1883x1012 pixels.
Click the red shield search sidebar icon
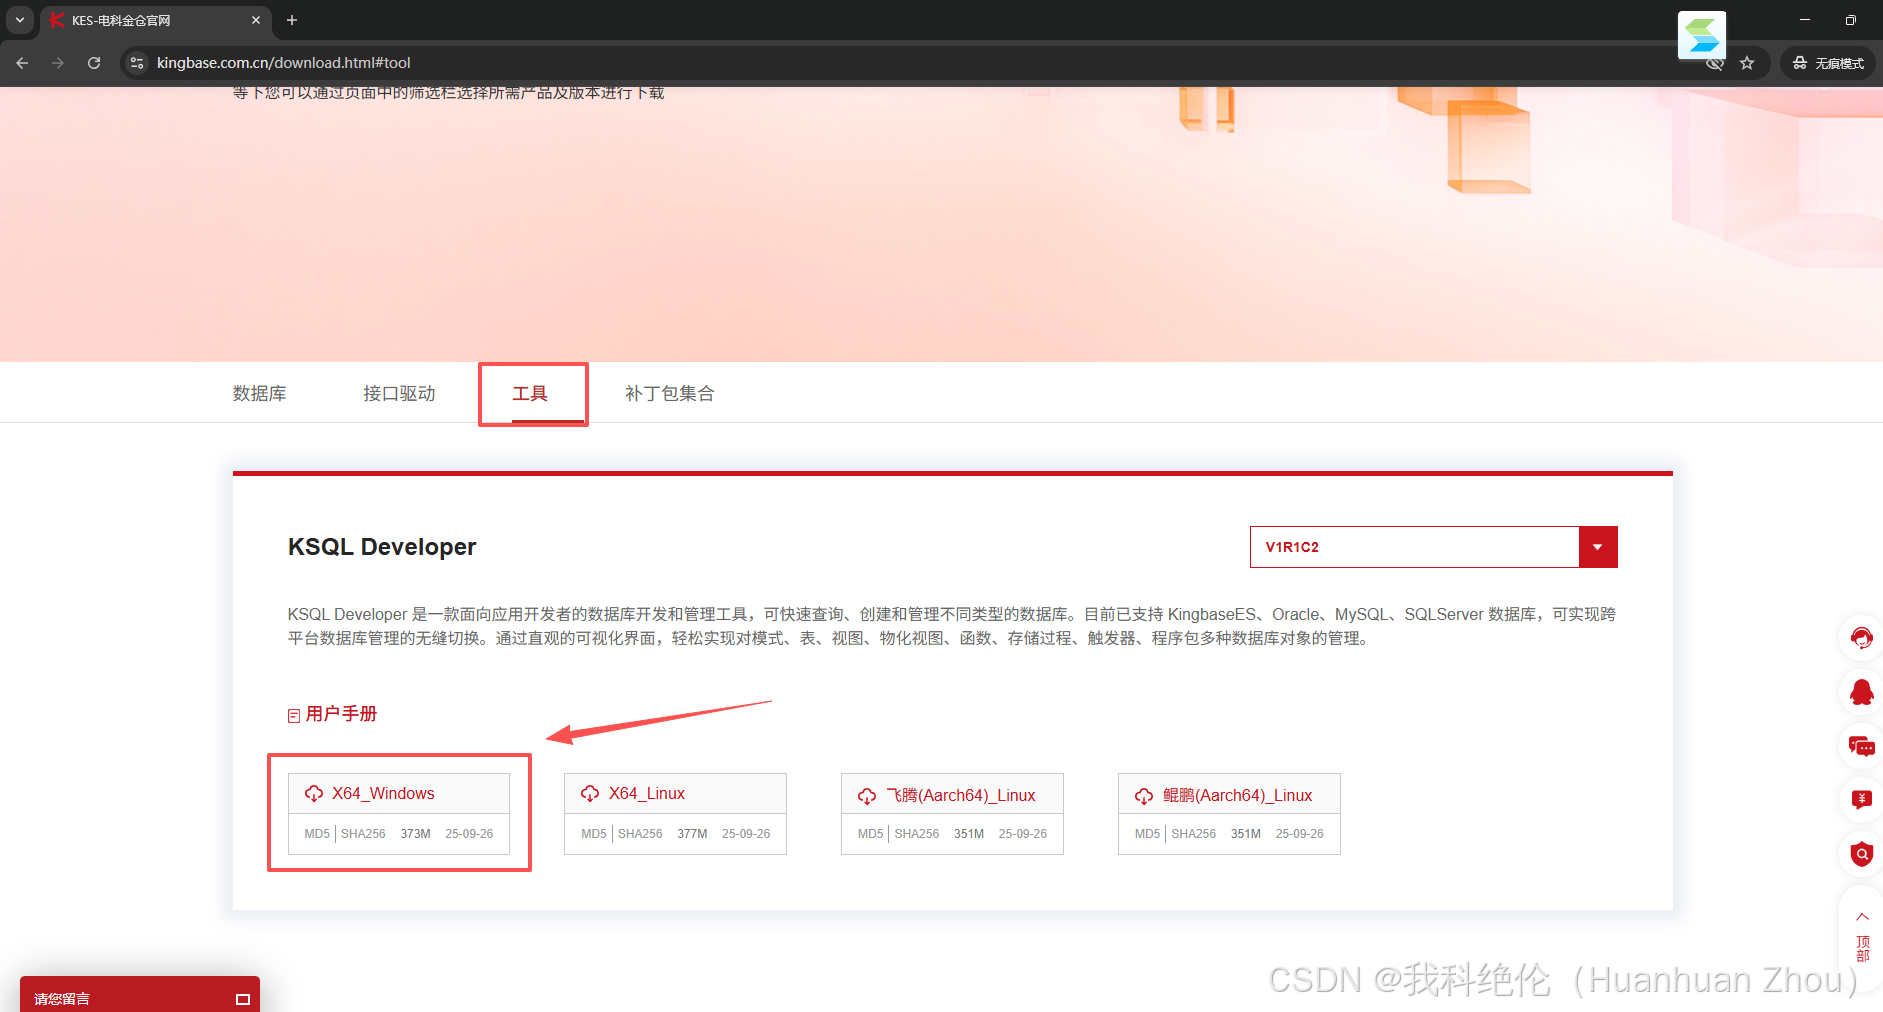click(1861, 854)
